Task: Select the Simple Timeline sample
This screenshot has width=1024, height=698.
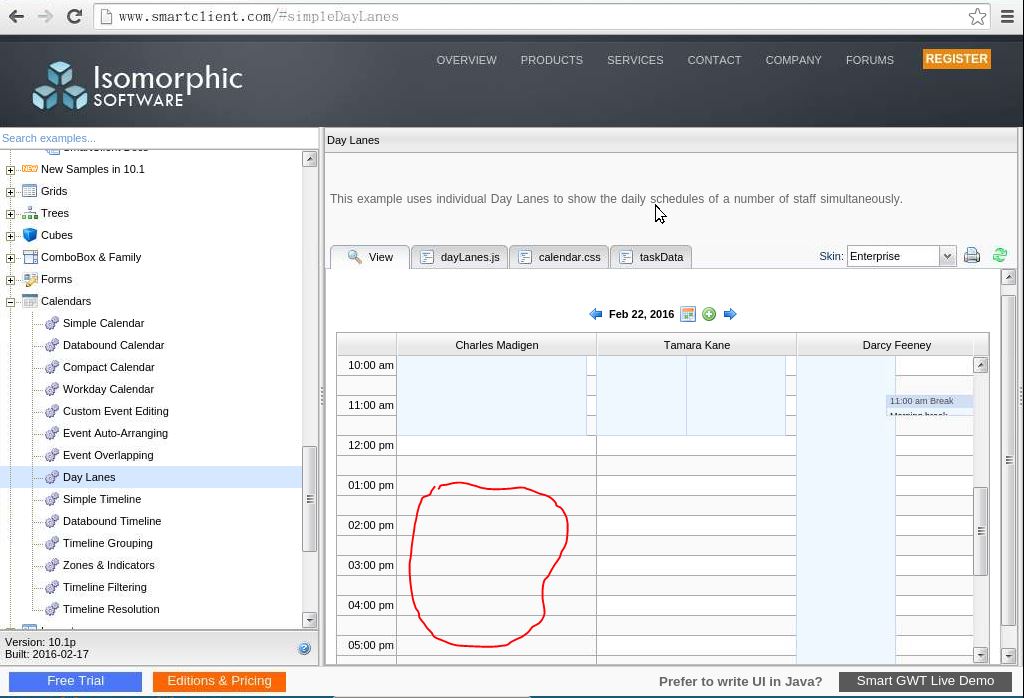Action: tap(101, 499)
